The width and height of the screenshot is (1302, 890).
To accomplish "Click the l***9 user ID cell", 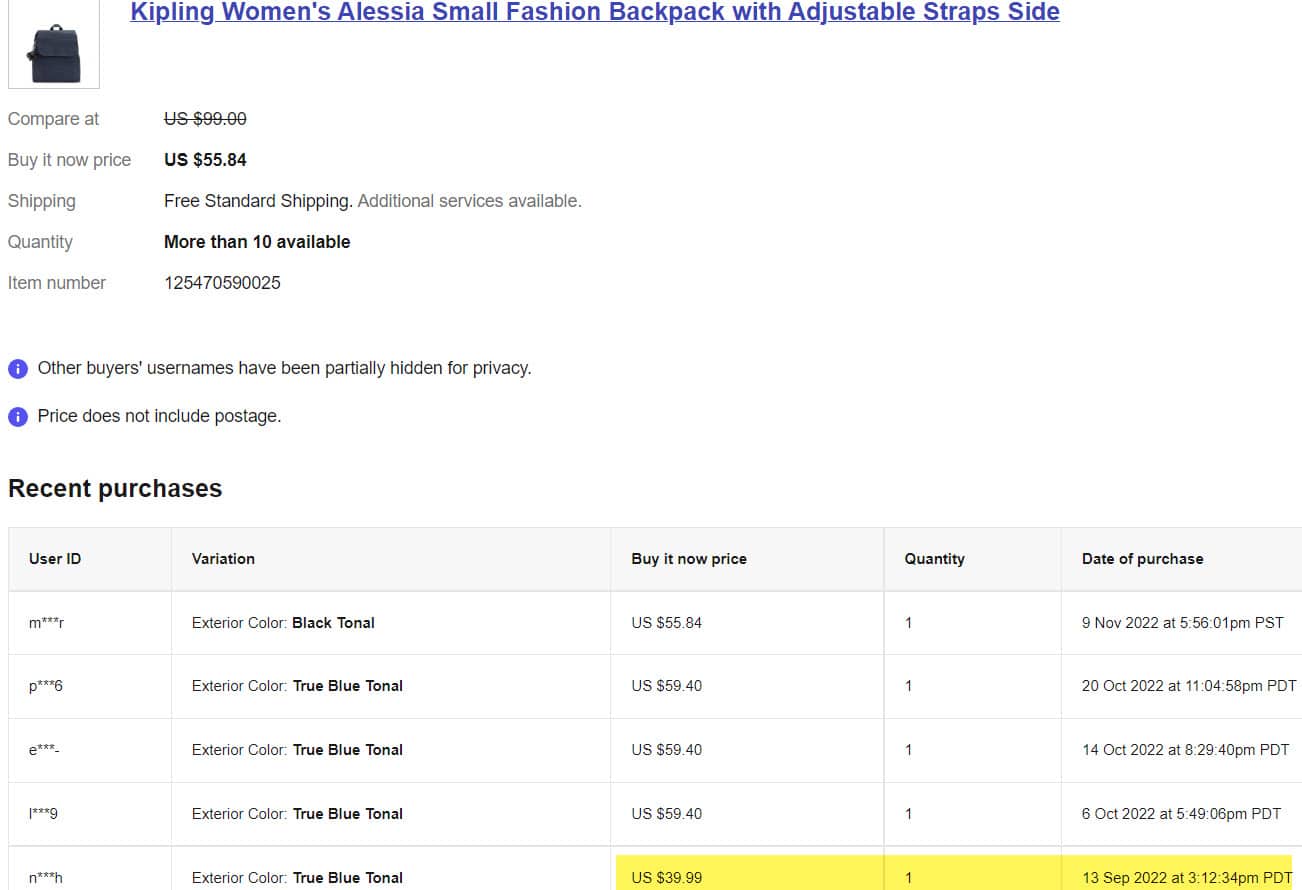I will tap(43, 814).
